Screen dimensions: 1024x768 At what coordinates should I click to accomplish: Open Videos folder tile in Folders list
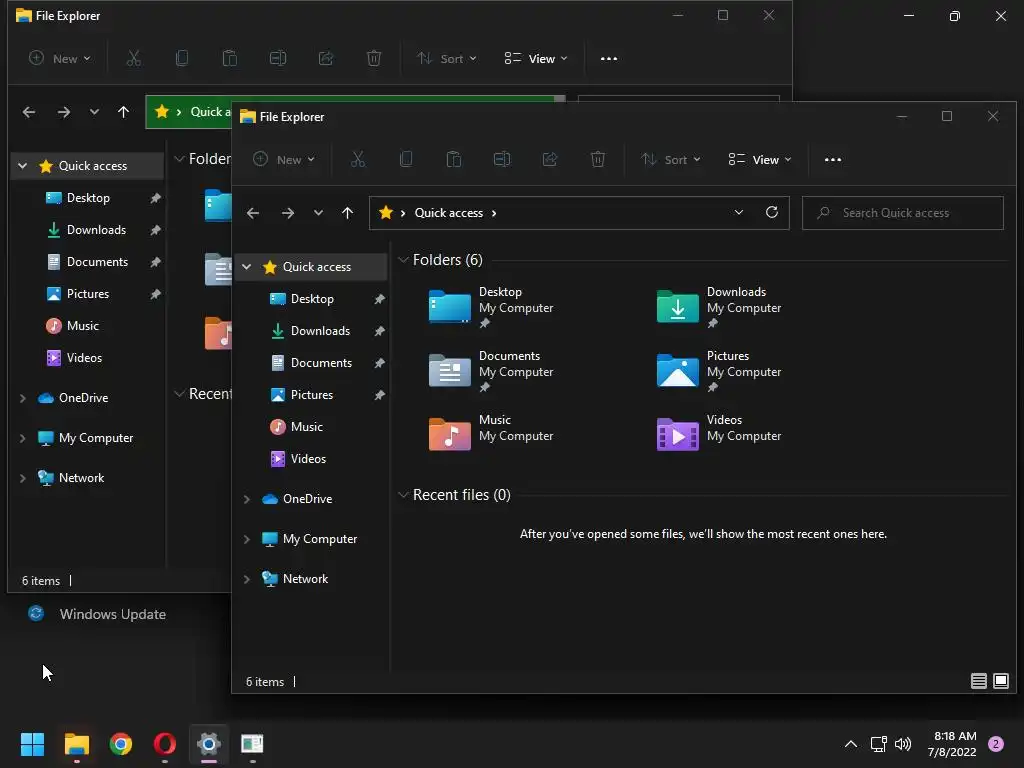tap(718, 434)
